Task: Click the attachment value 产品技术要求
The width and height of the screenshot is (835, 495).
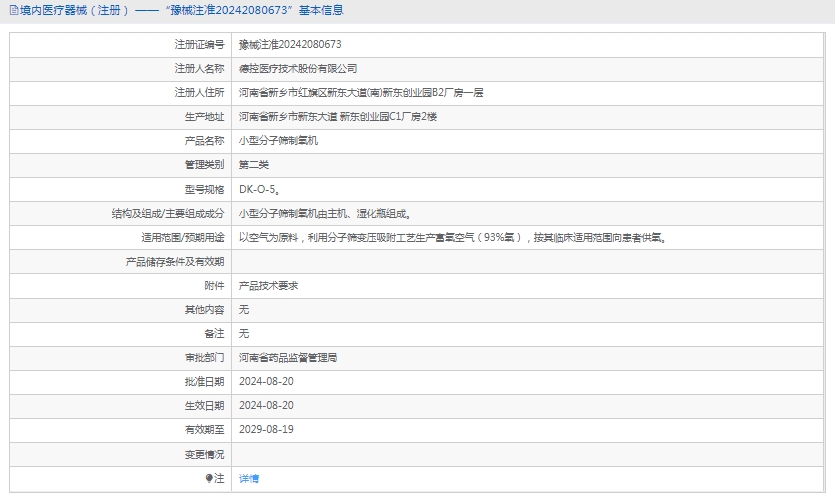Action: (268, 286)
